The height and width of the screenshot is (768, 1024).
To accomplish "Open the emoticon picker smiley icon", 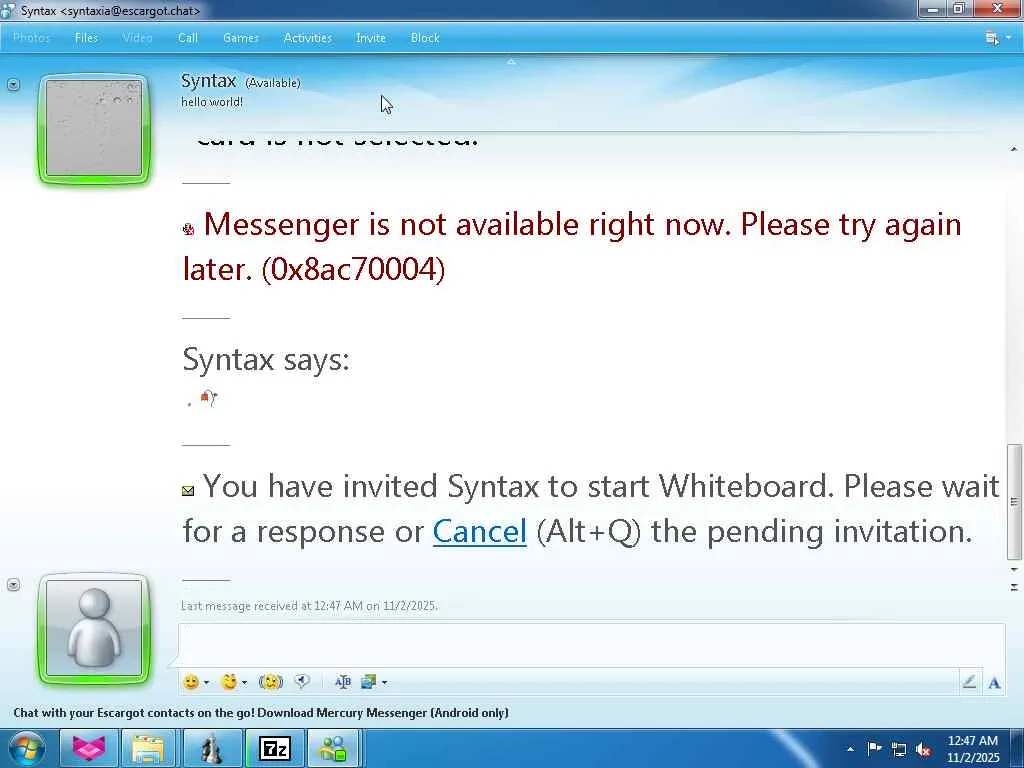I will tap(191, 682).
